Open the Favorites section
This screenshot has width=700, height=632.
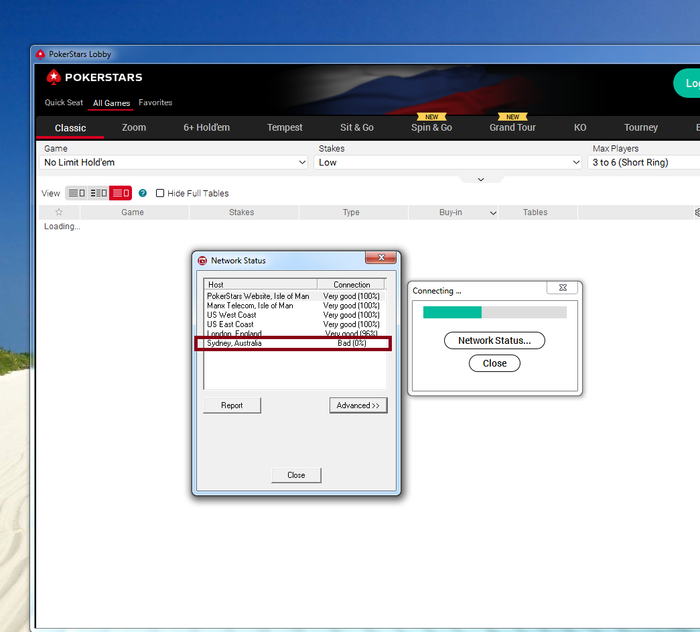click(x=155, y=103)
